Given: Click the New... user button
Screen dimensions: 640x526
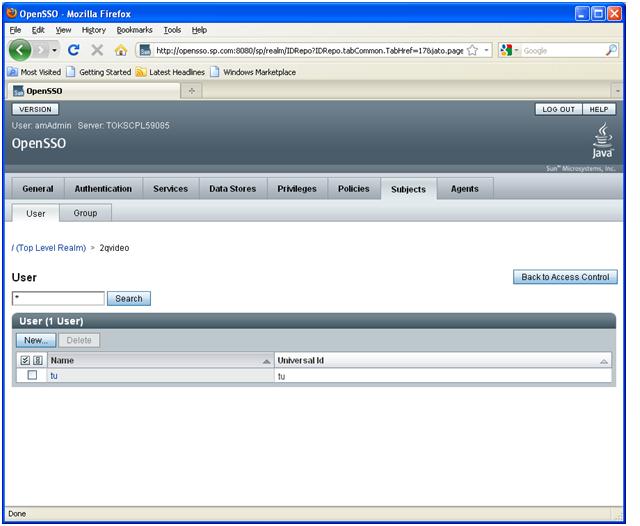Looking at the screenshot, I should (x=37, y=341).
